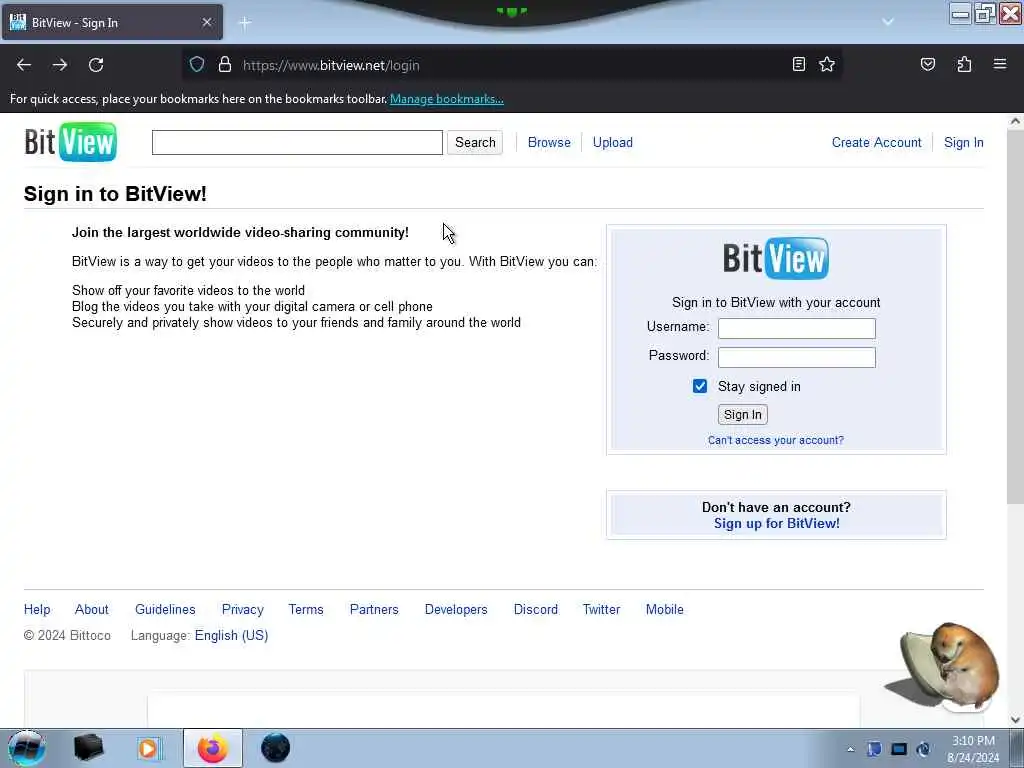The height and width of the screenshot is (768, 1024).
Task: Open the Can't access your account link
Action: (x=776, y=440)
